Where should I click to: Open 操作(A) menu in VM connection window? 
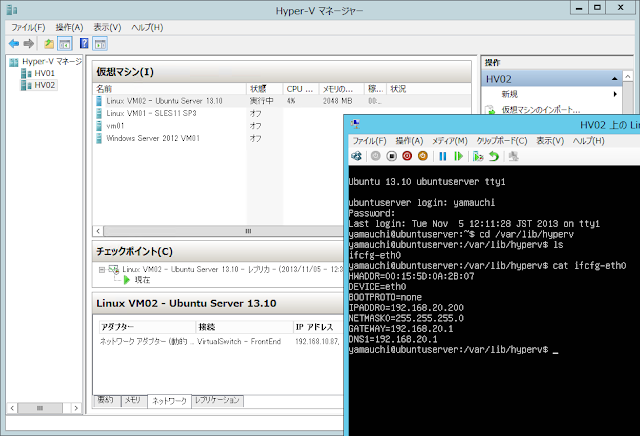click(x=409, y=141)
